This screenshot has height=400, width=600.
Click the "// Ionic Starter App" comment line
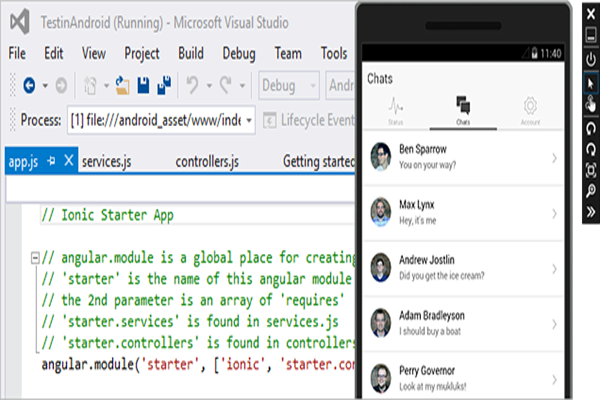(108, 215)
